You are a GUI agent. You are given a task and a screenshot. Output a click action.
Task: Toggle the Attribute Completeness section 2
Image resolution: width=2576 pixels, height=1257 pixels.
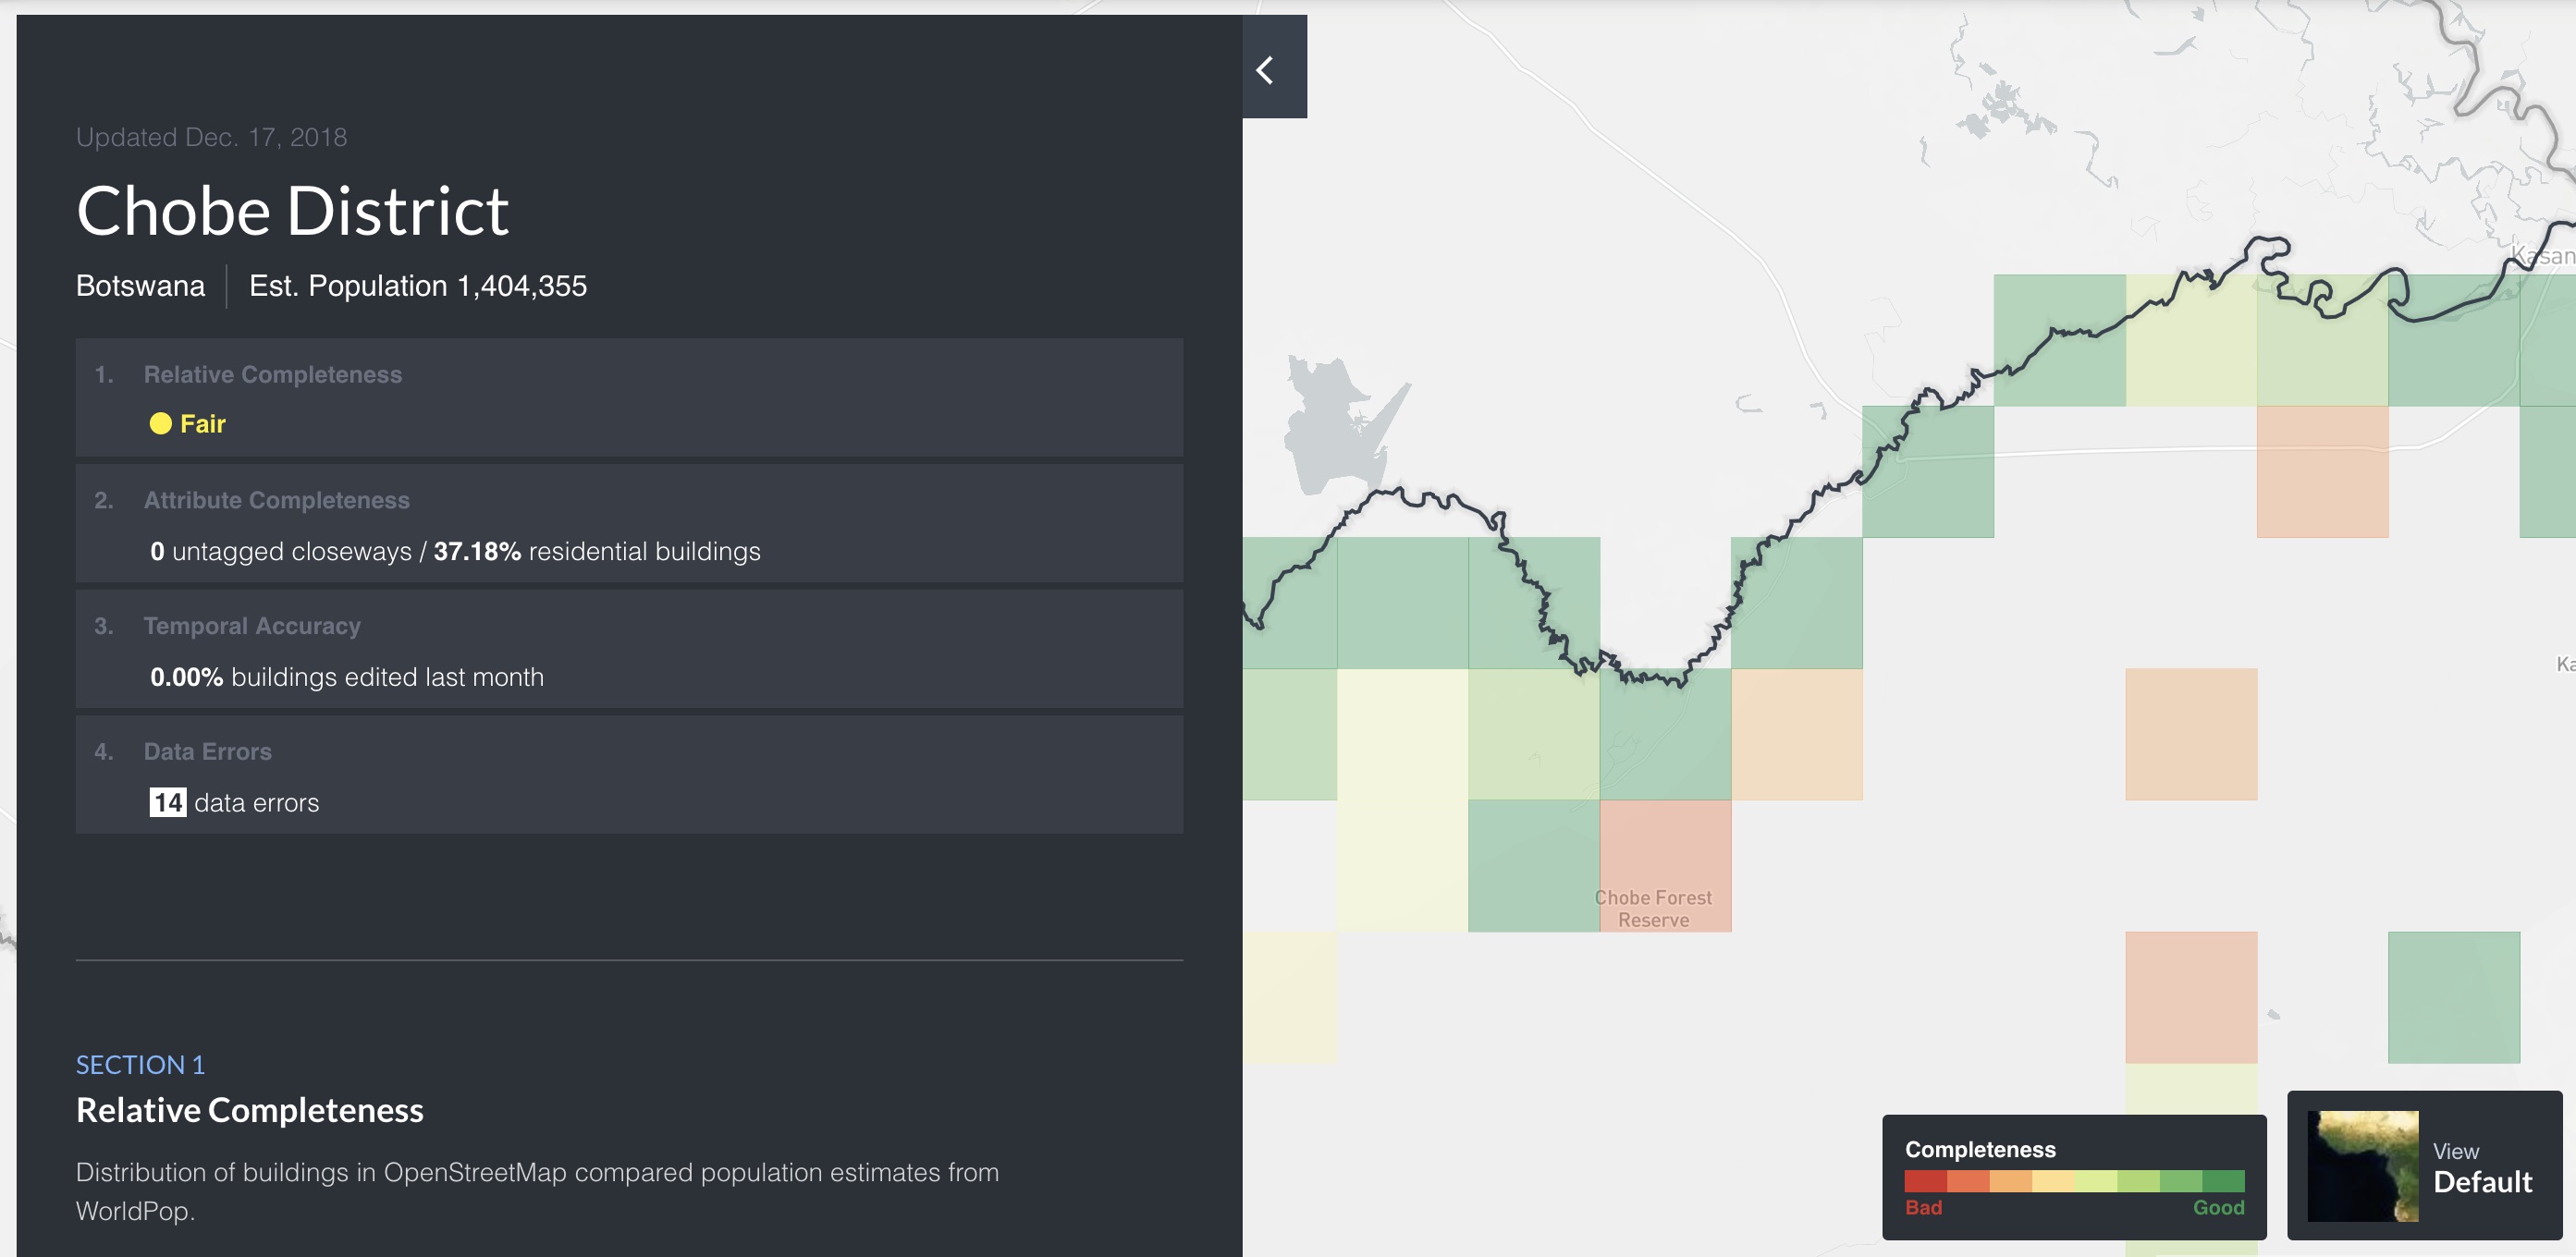[630, 498]
